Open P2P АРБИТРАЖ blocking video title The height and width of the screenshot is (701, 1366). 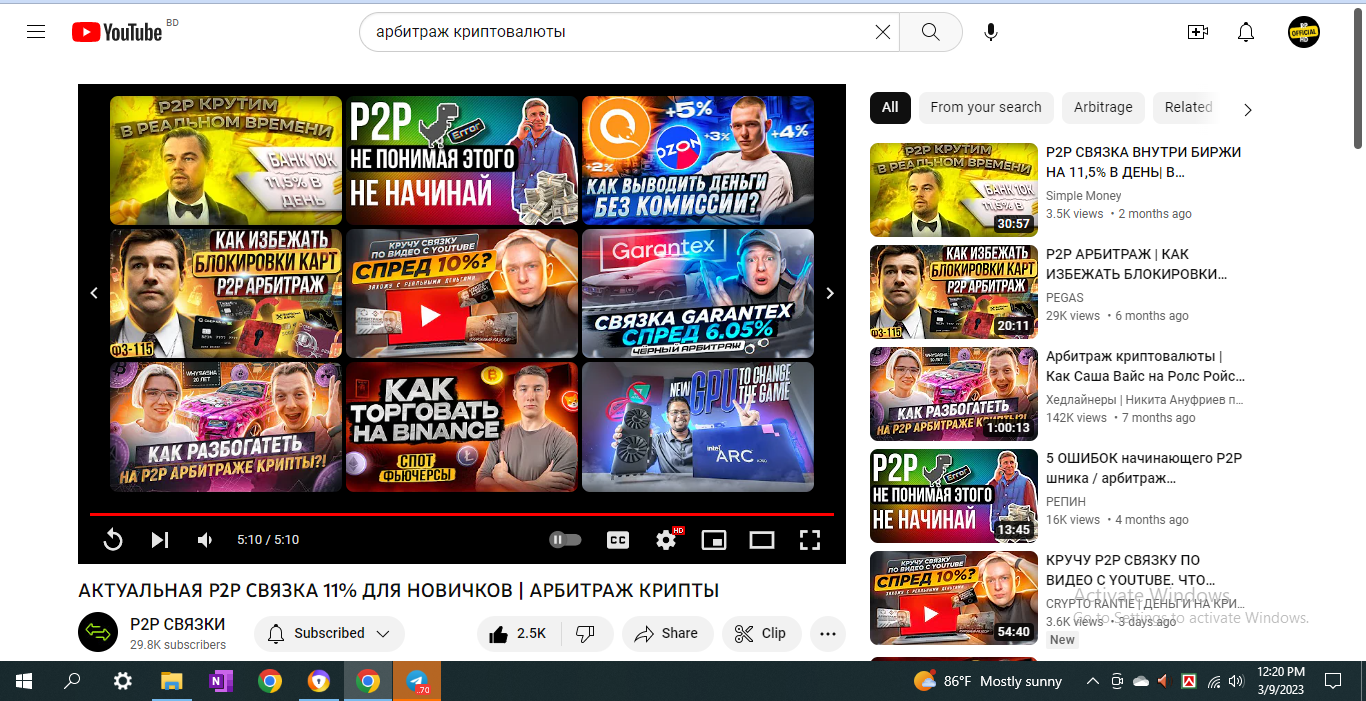pos(1137,264)
